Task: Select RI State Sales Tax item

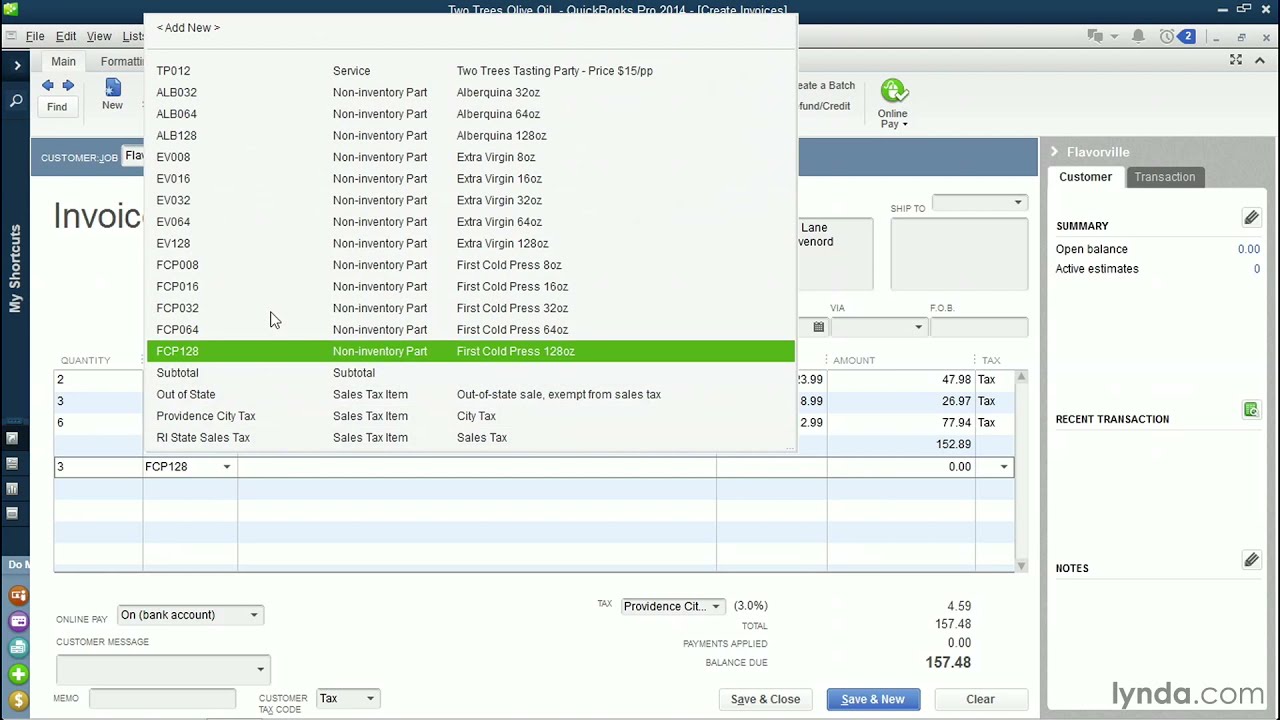Action: [x=471, y=437]
